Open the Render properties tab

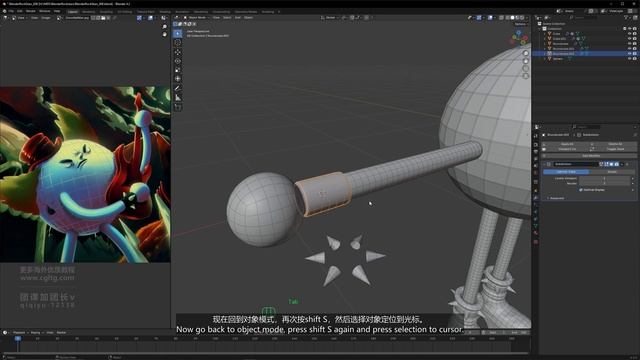536,144
